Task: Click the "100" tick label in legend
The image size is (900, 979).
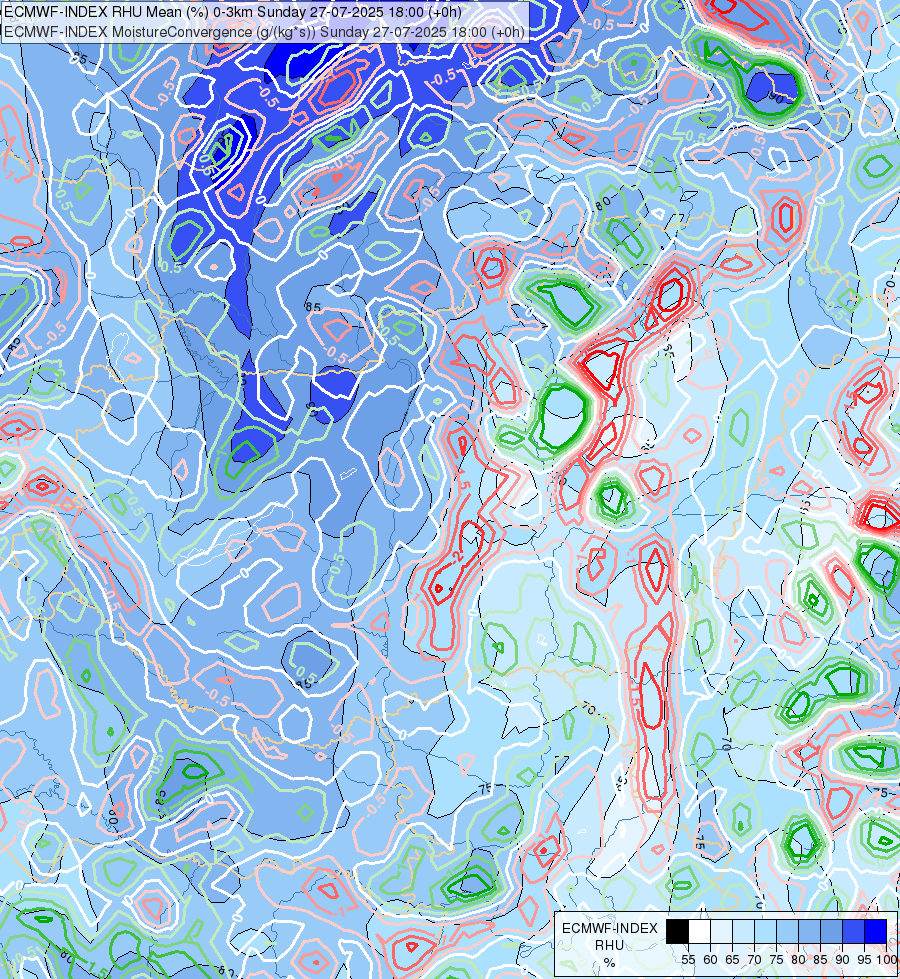Action: click(887, 960)
